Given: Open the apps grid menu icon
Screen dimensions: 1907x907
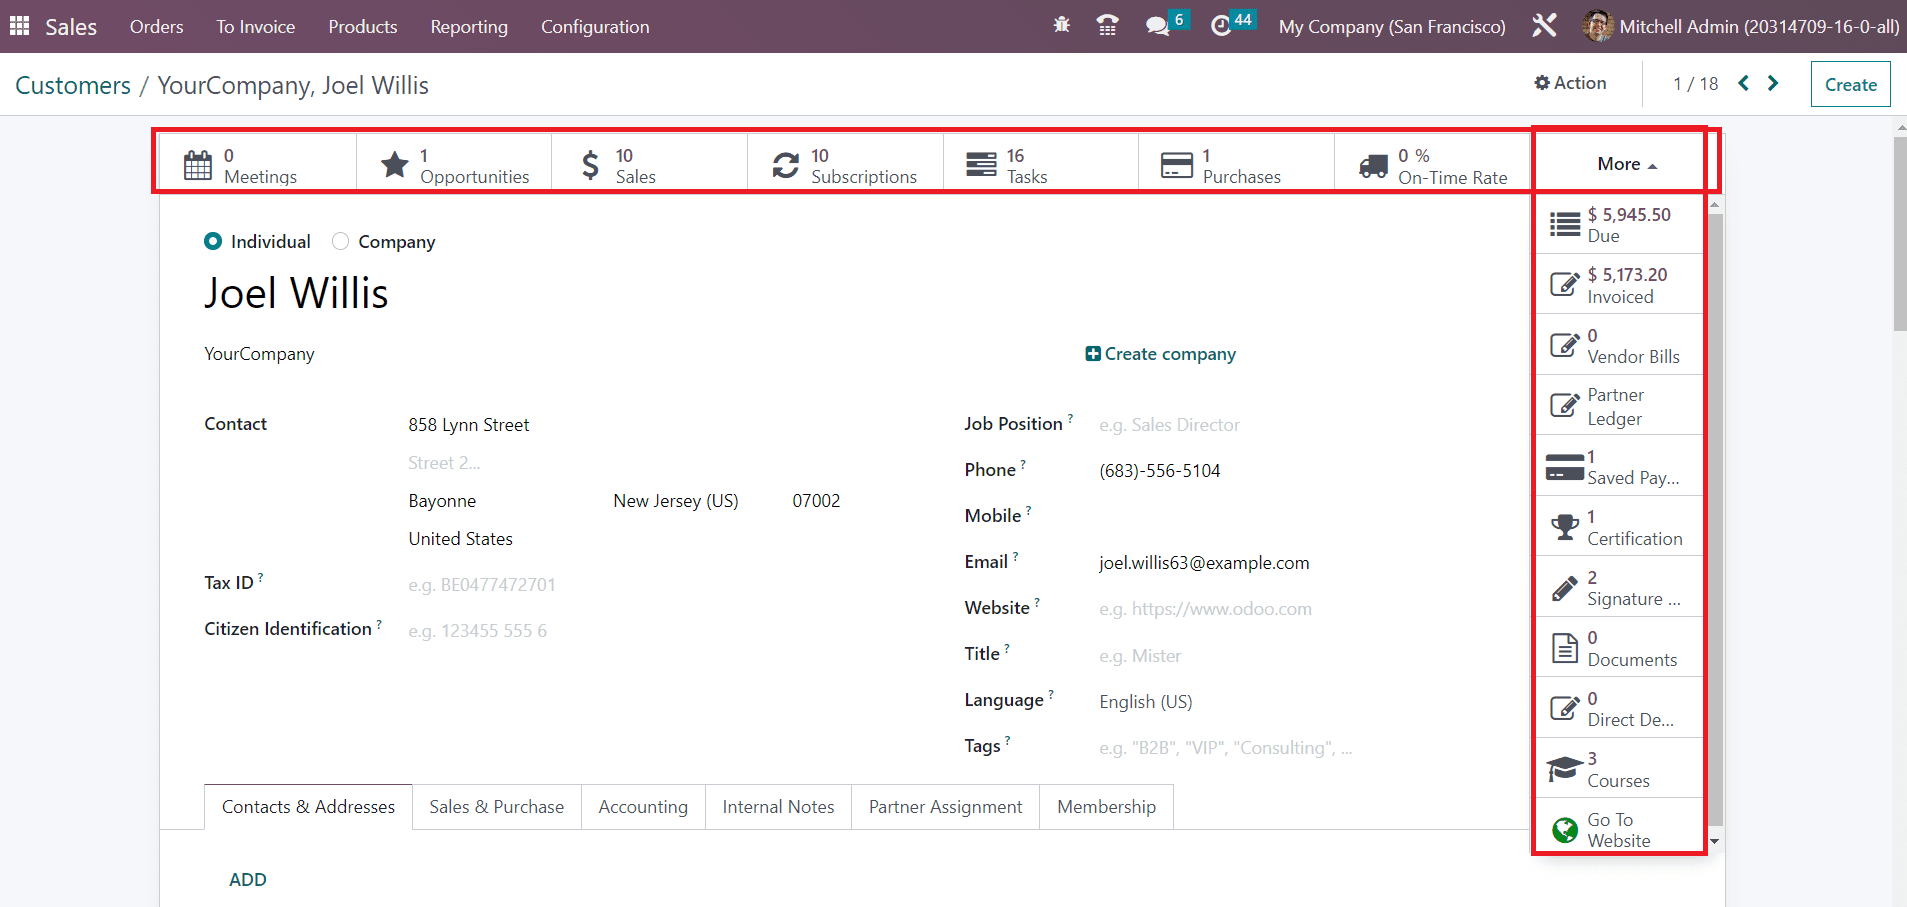Looking at the screenshot, I should pos(19,26).
